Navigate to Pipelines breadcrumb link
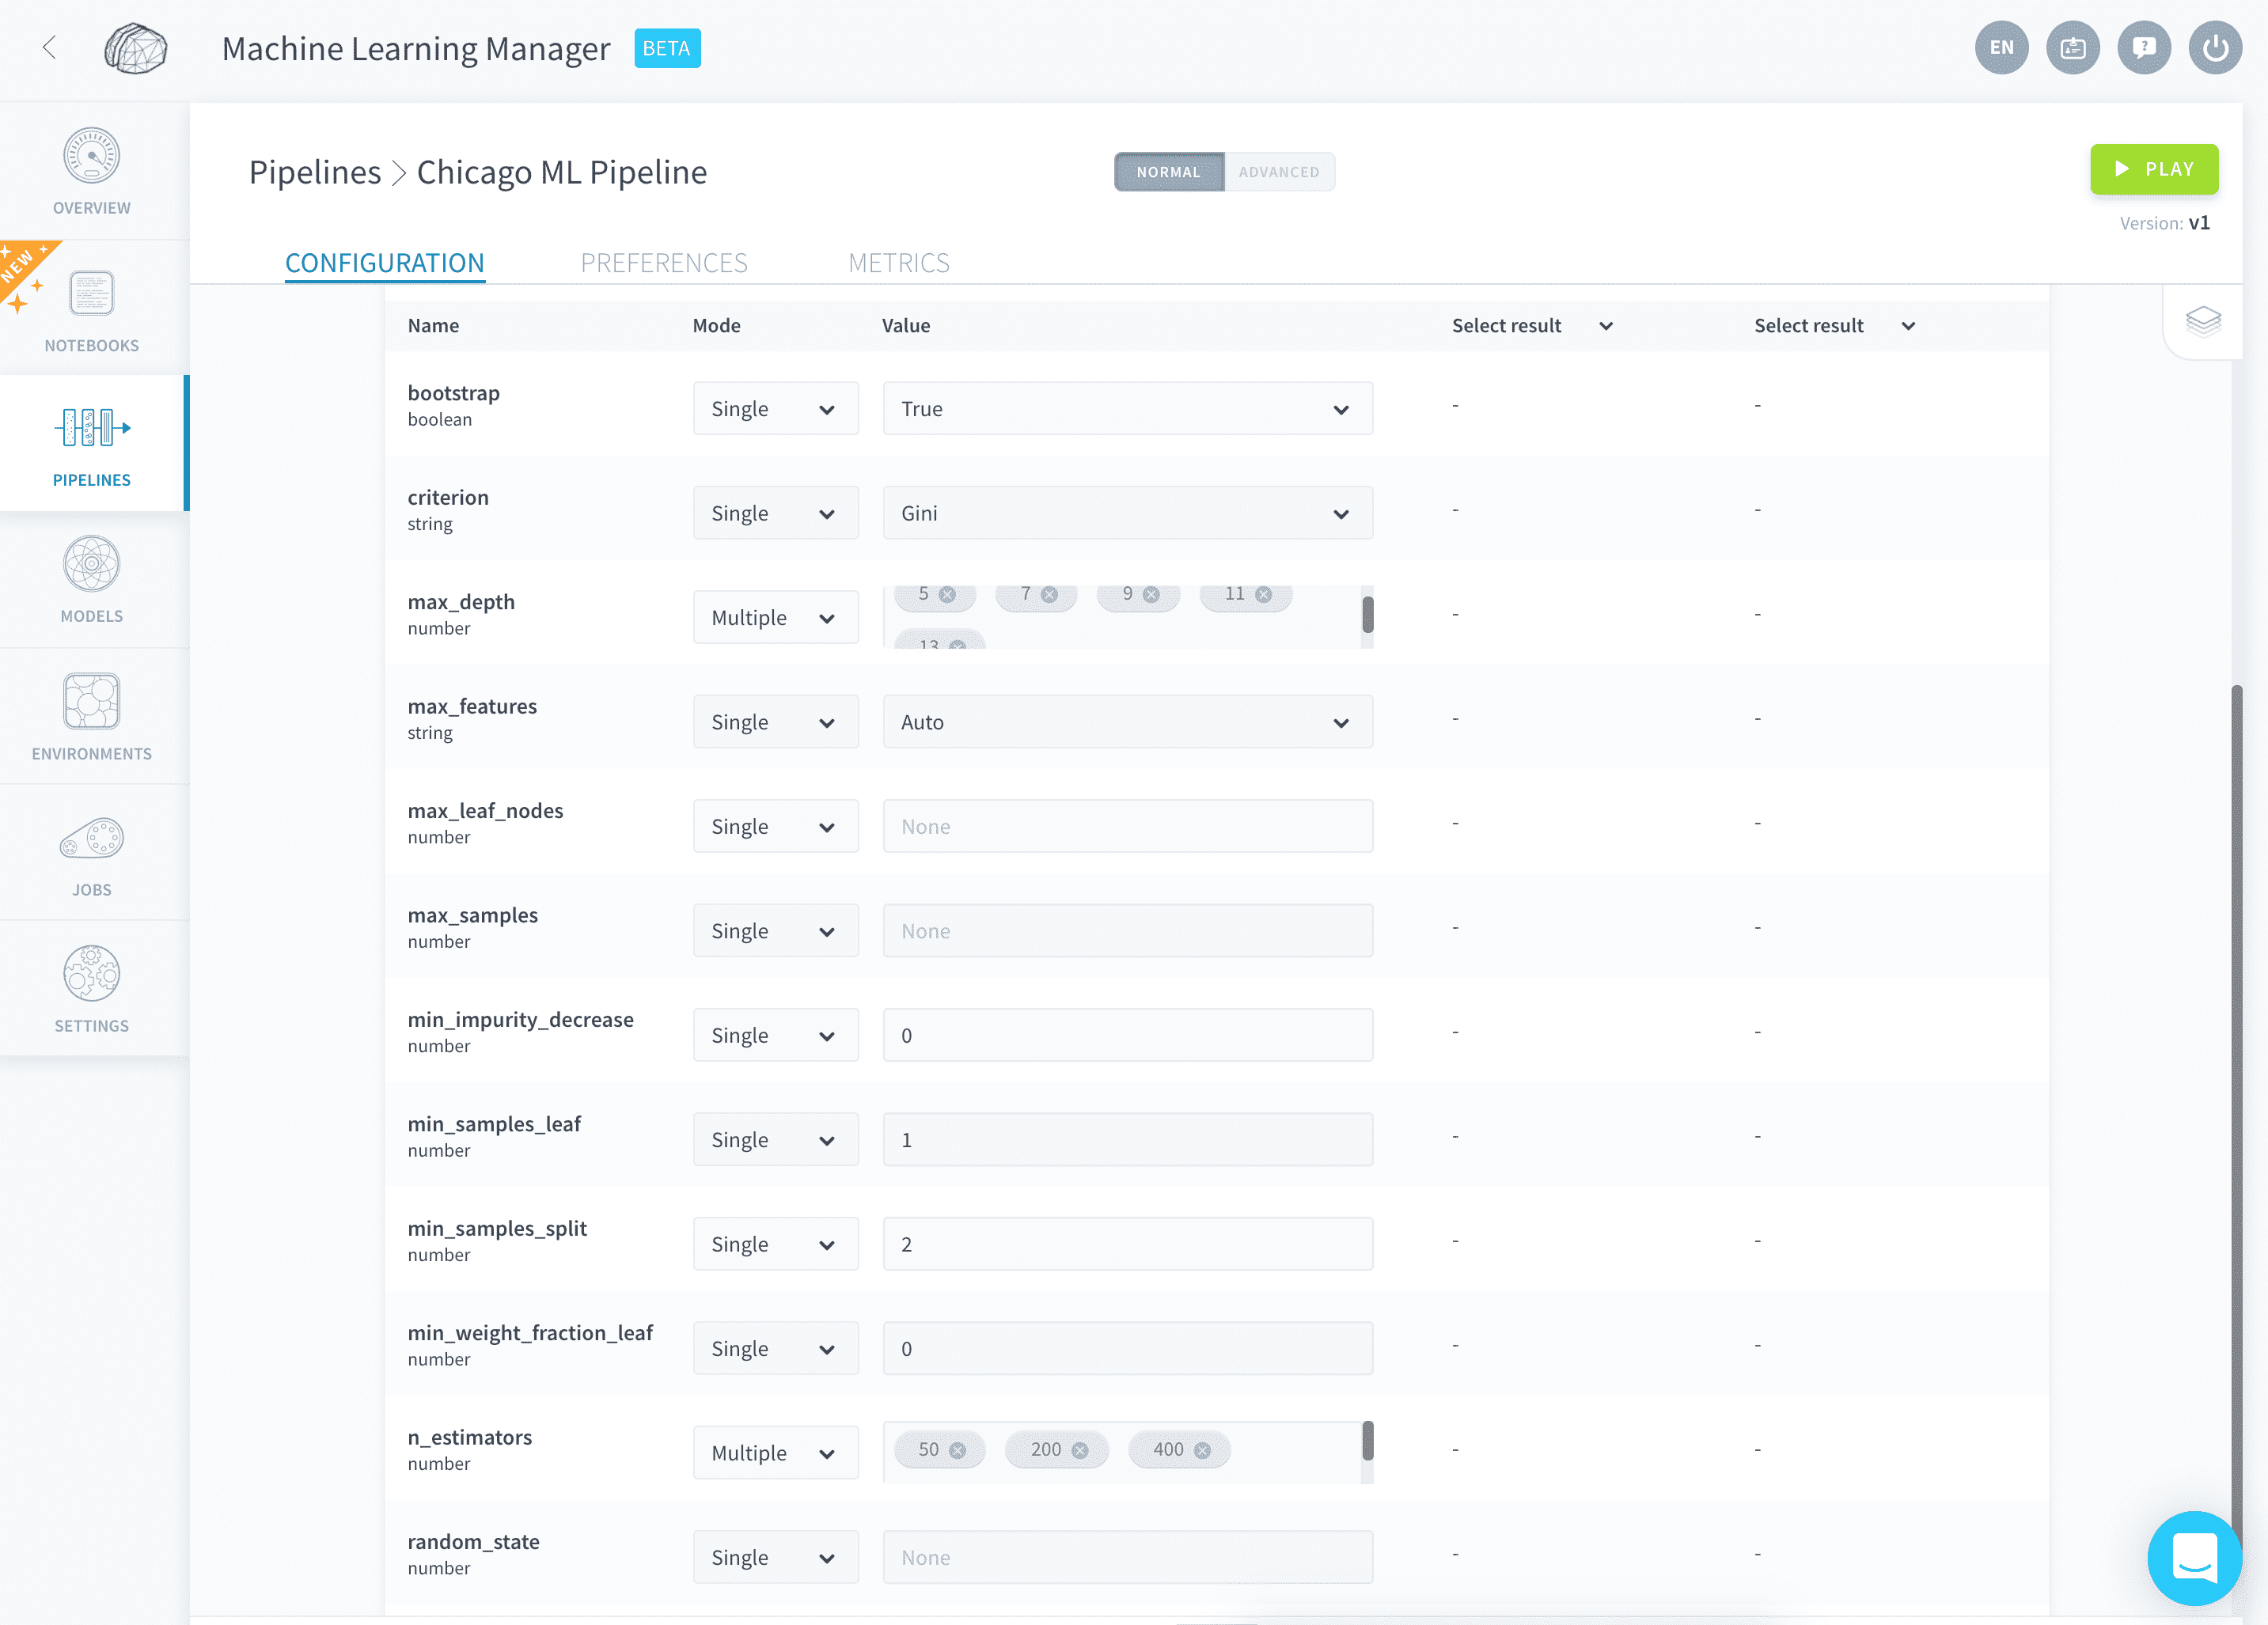The width and height of the screenshot is (2268, 1625). pos(315,172)
